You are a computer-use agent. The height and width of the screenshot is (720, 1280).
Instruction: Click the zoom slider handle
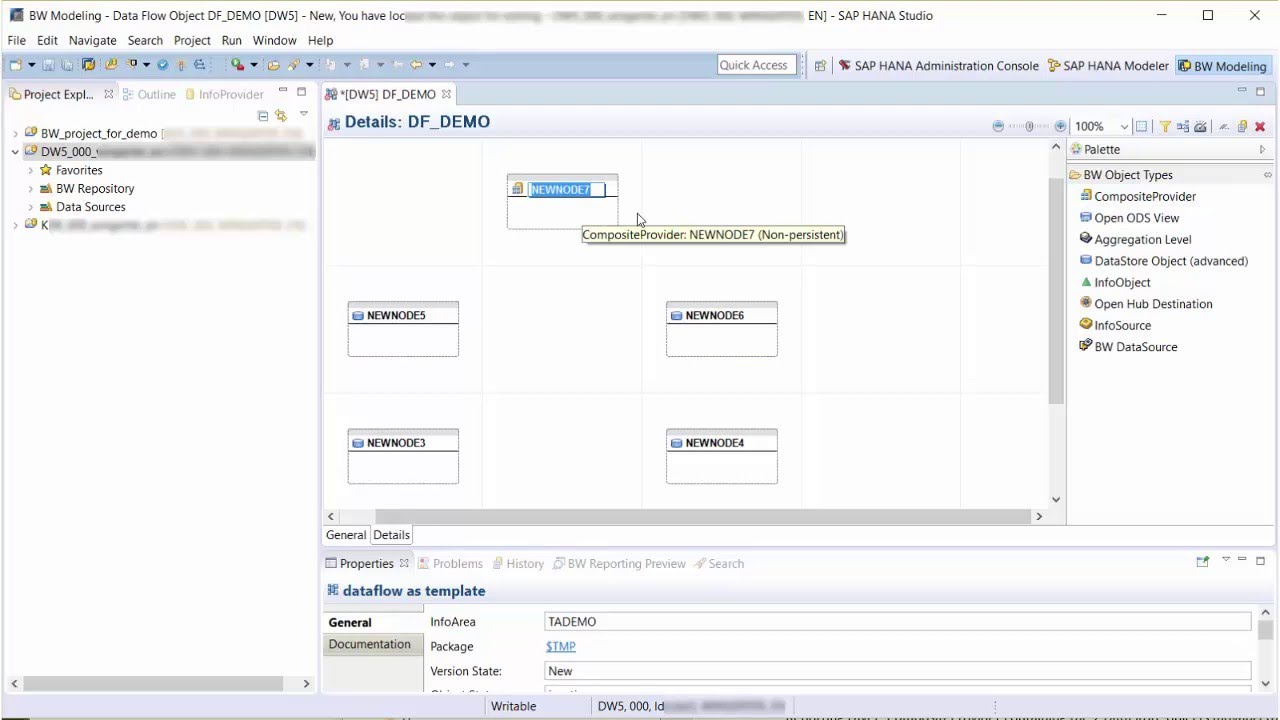[1029, 126]
